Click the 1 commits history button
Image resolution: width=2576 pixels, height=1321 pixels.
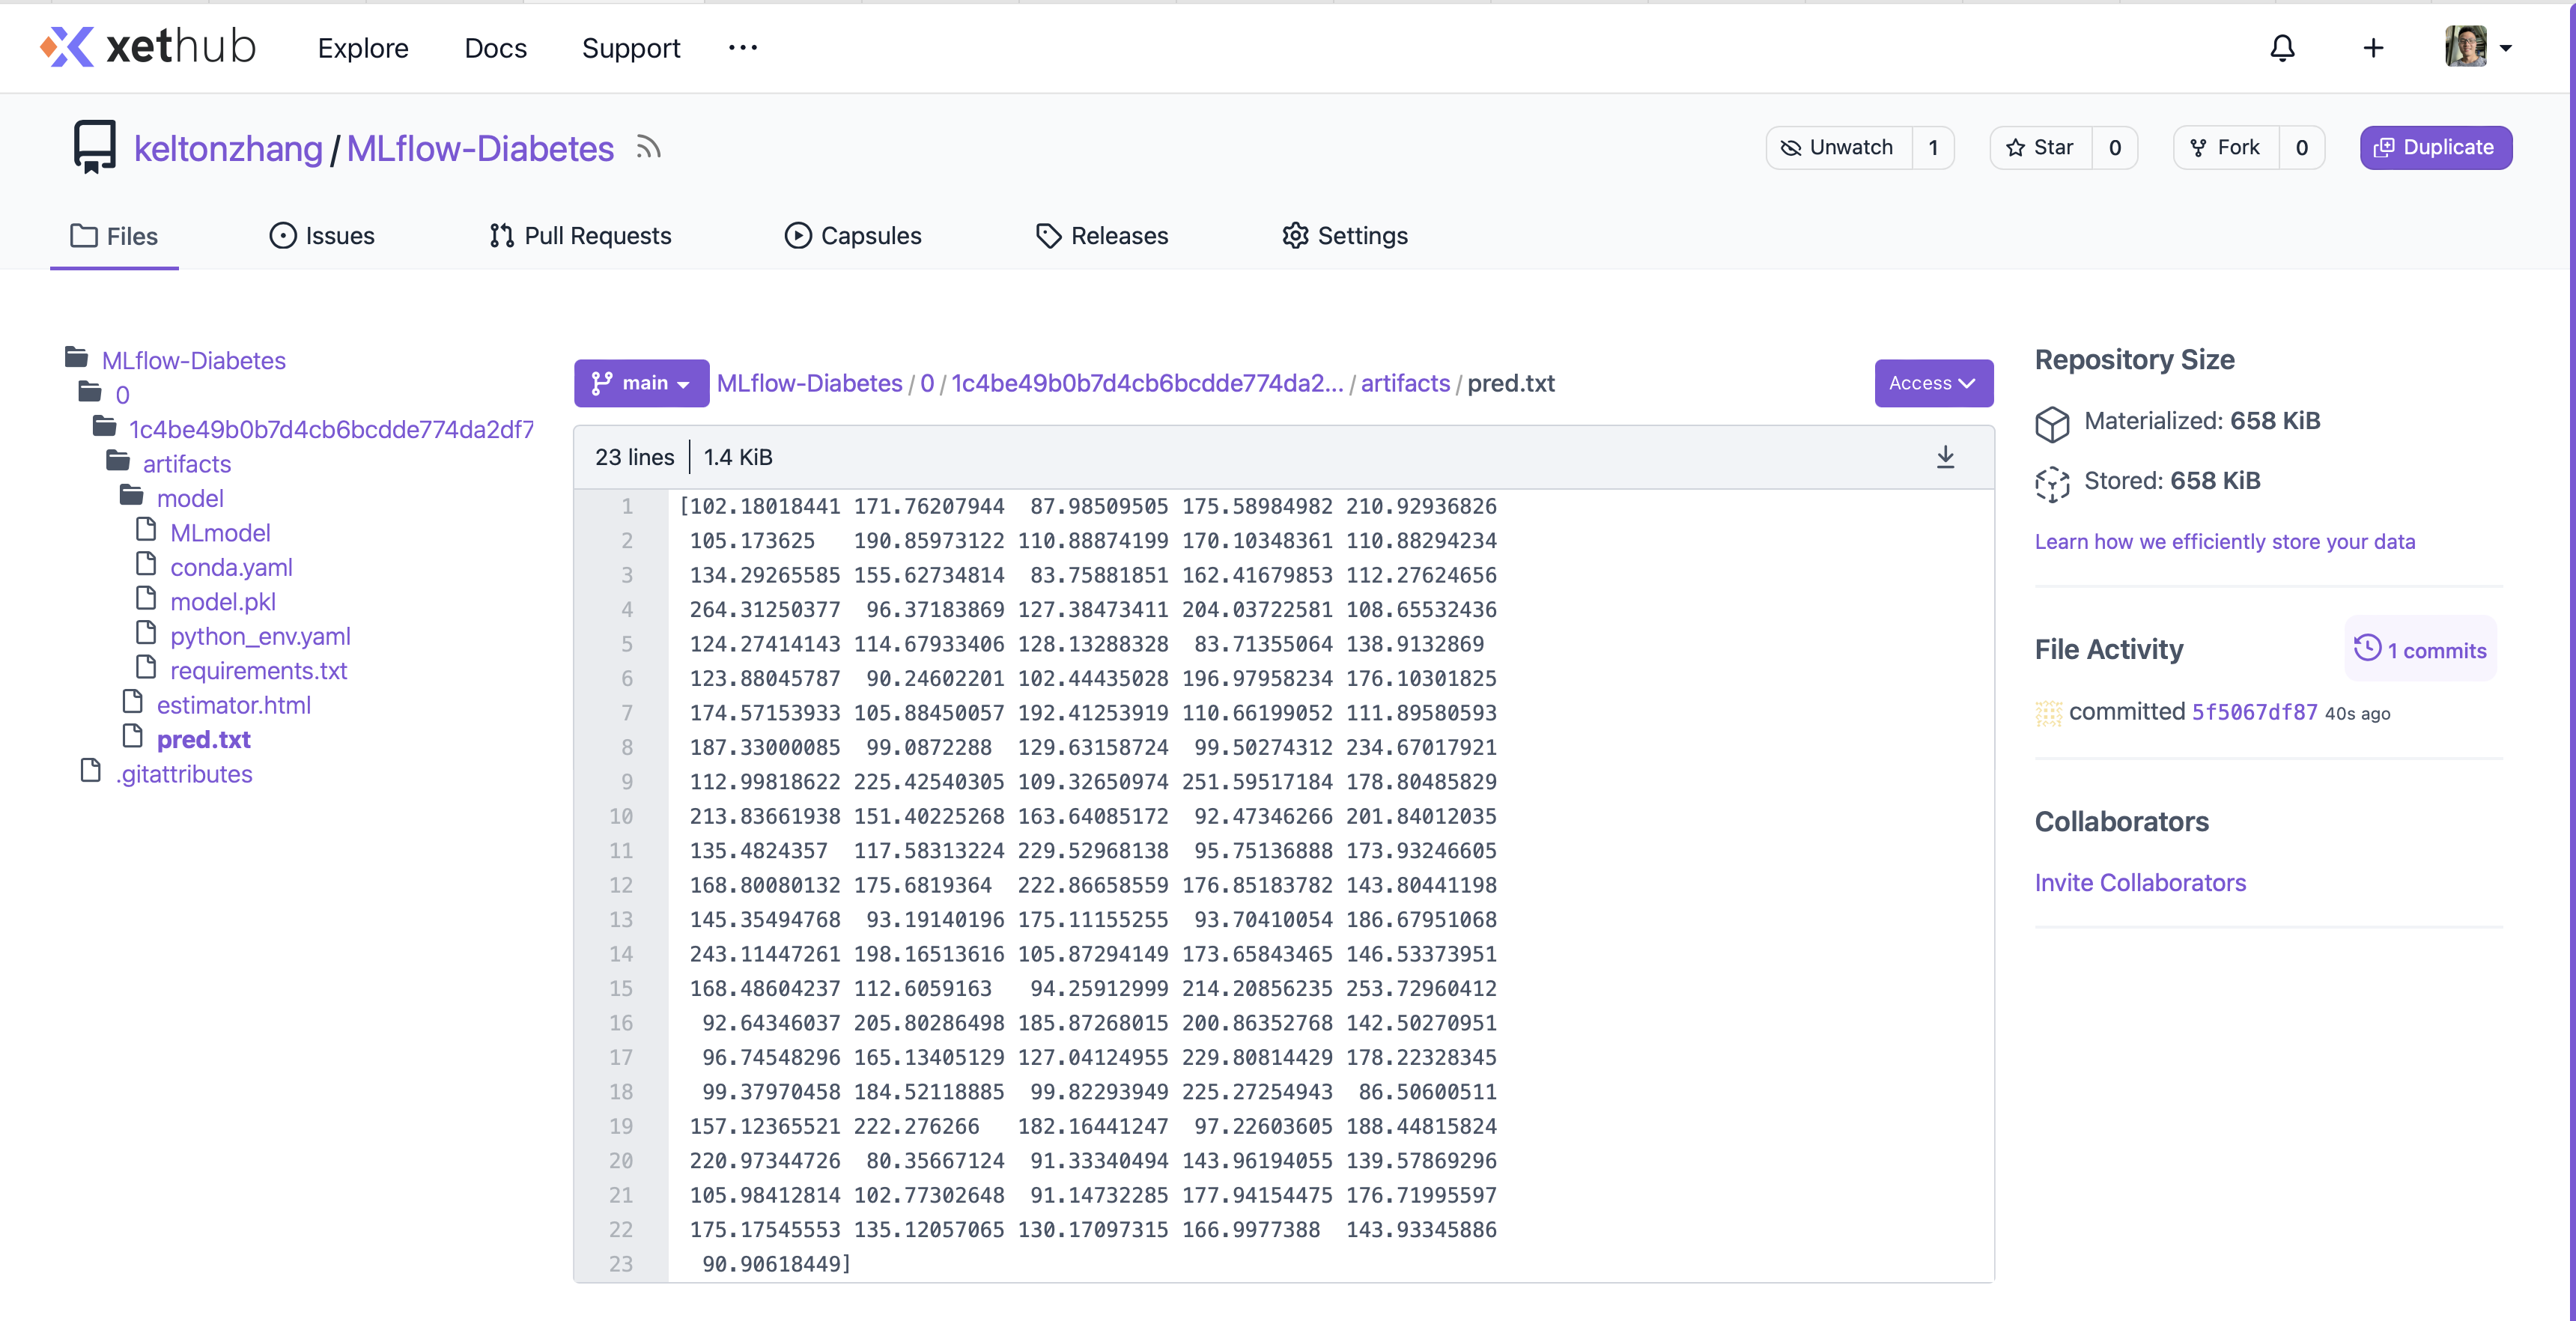coord(2420,650)
